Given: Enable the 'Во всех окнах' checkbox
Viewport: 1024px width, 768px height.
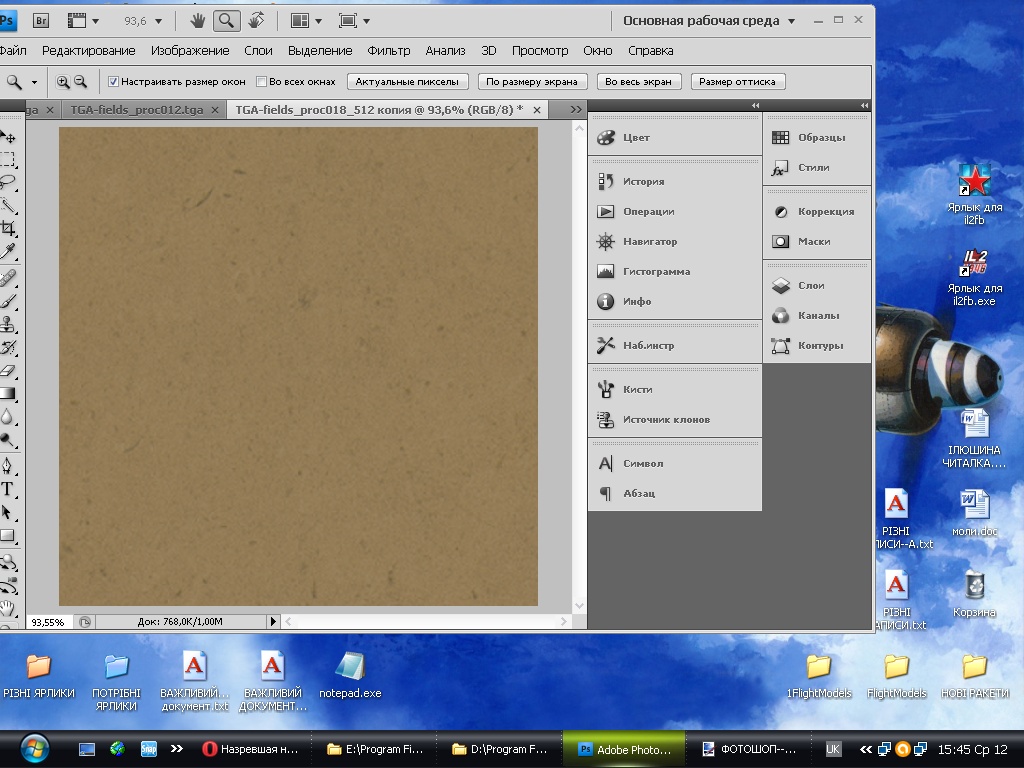Looking at the screenshot, I should [x=262, y=82].
